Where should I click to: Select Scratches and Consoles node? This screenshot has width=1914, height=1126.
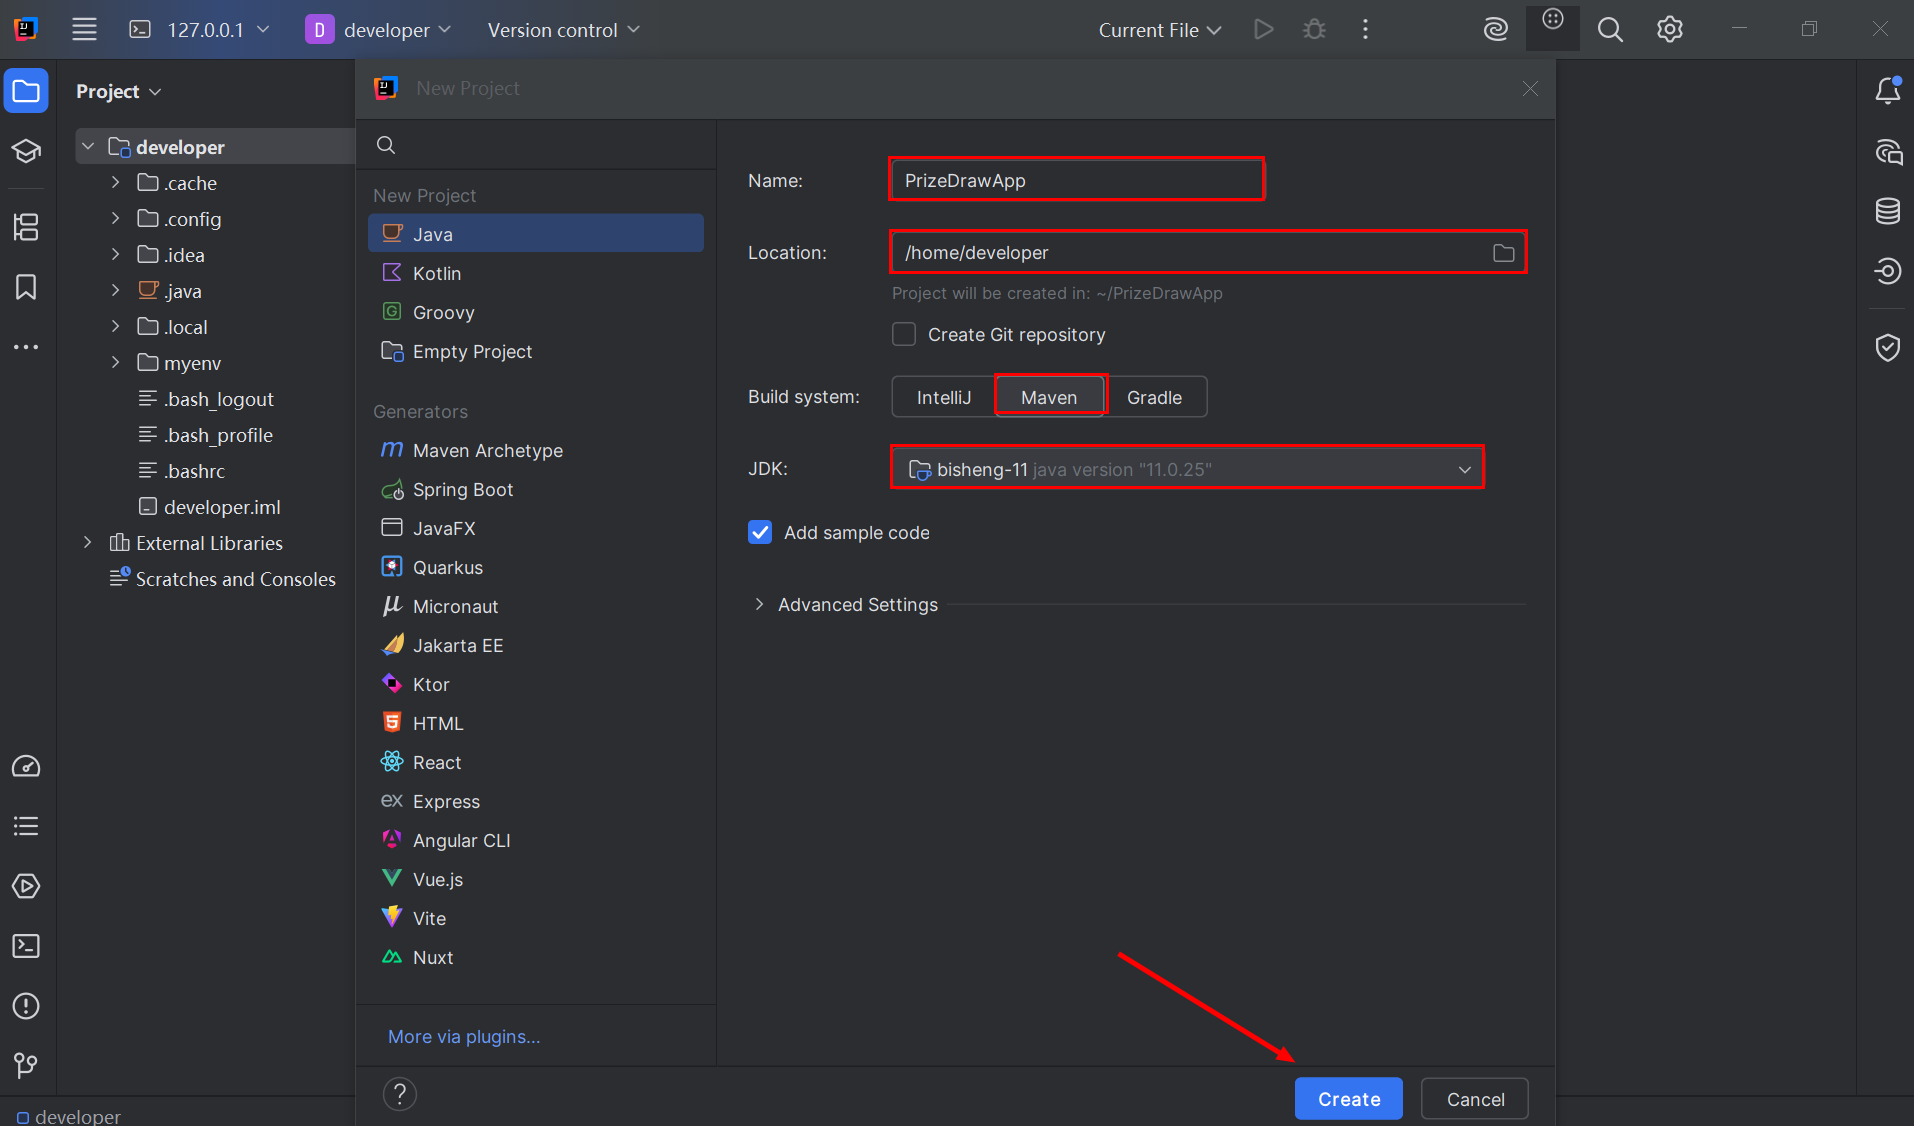pos(223,578)
